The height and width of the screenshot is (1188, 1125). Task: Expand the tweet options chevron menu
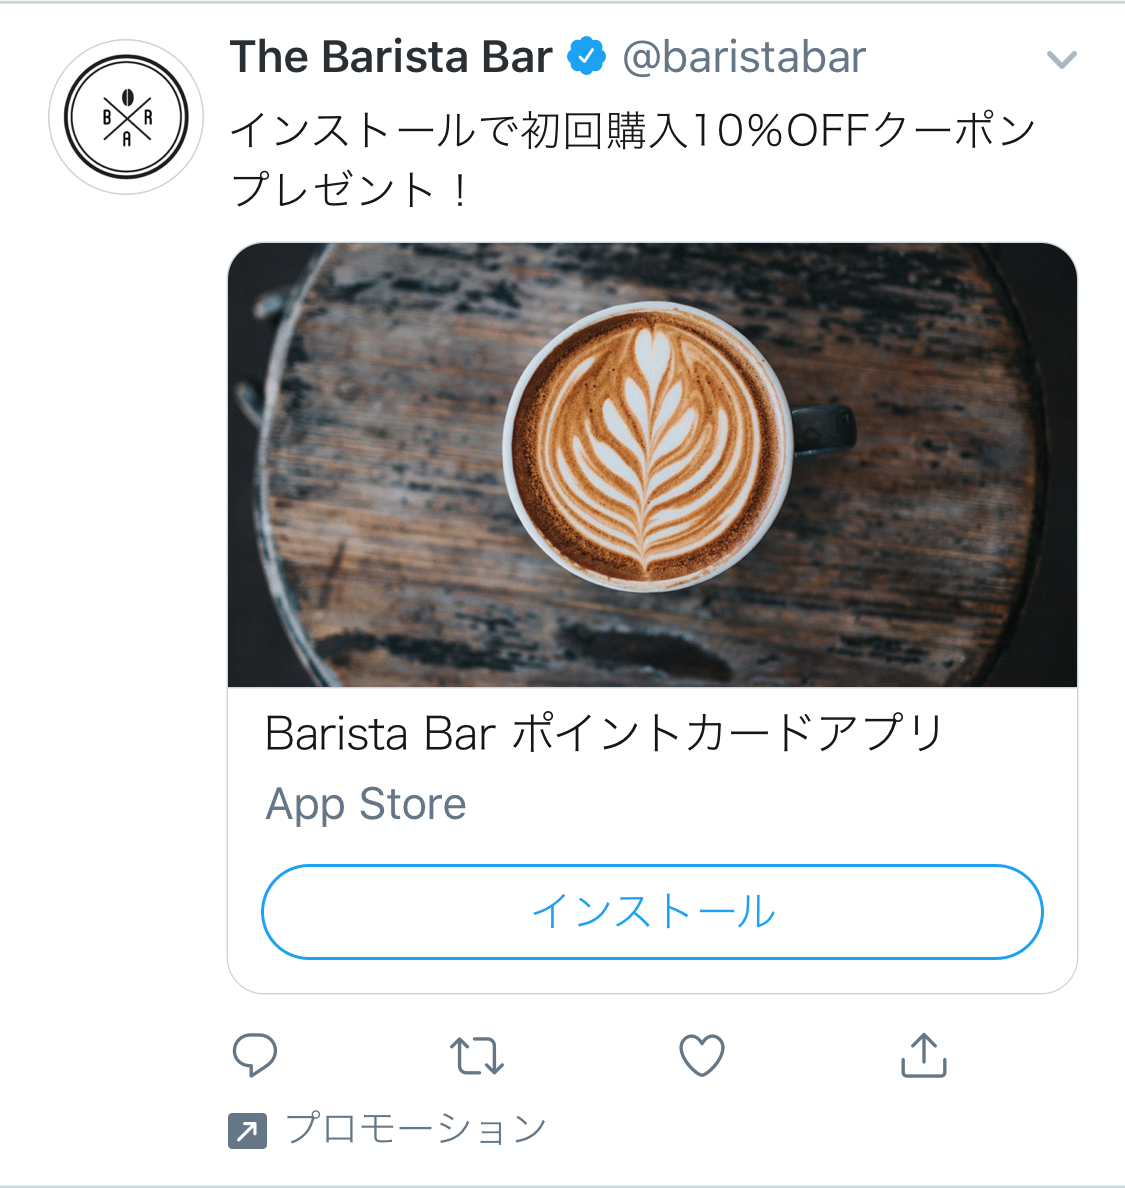click(1061, 59)
